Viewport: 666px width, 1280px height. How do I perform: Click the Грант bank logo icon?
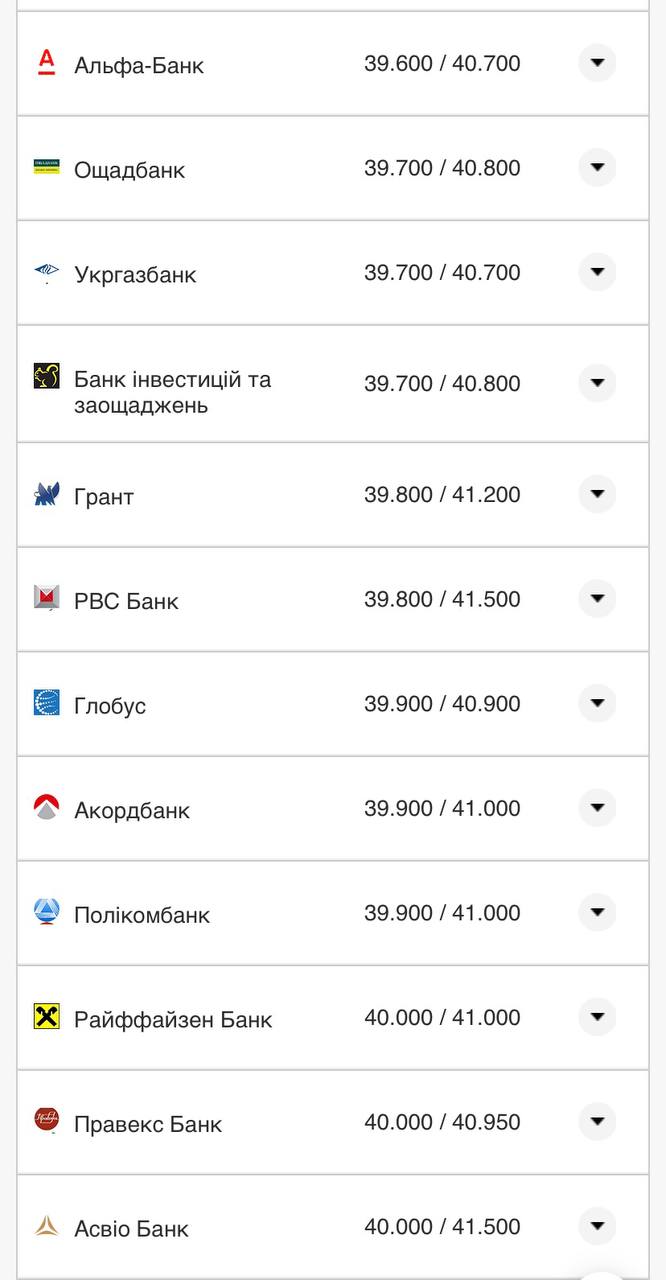[x=46, y=494]
